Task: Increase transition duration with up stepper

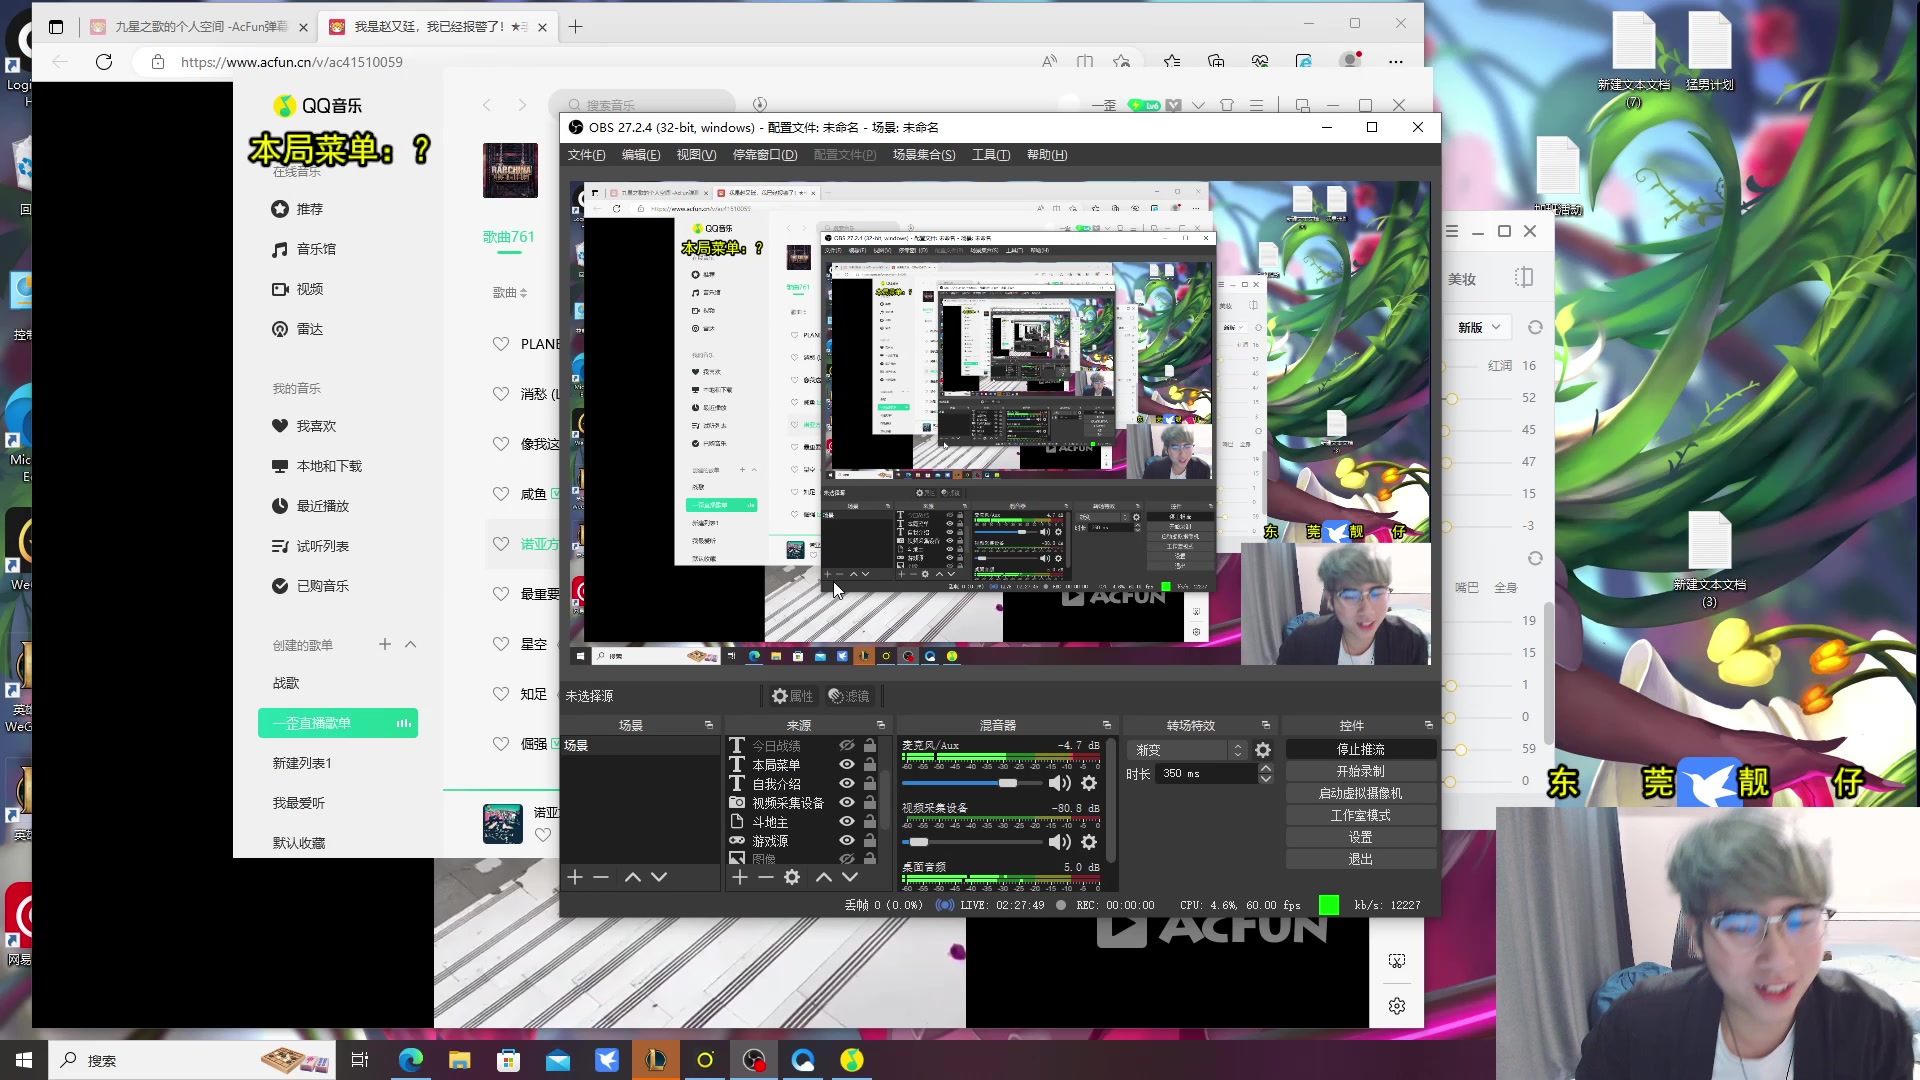Action: click(1265, 768)
